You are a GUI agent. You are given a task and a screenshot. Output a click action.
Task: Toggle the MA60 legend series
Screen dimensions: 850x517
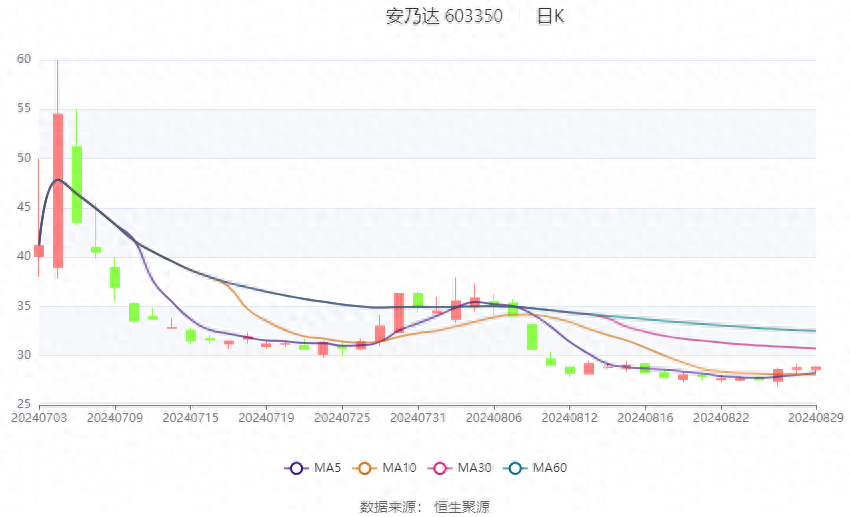(x=535, y=468)
